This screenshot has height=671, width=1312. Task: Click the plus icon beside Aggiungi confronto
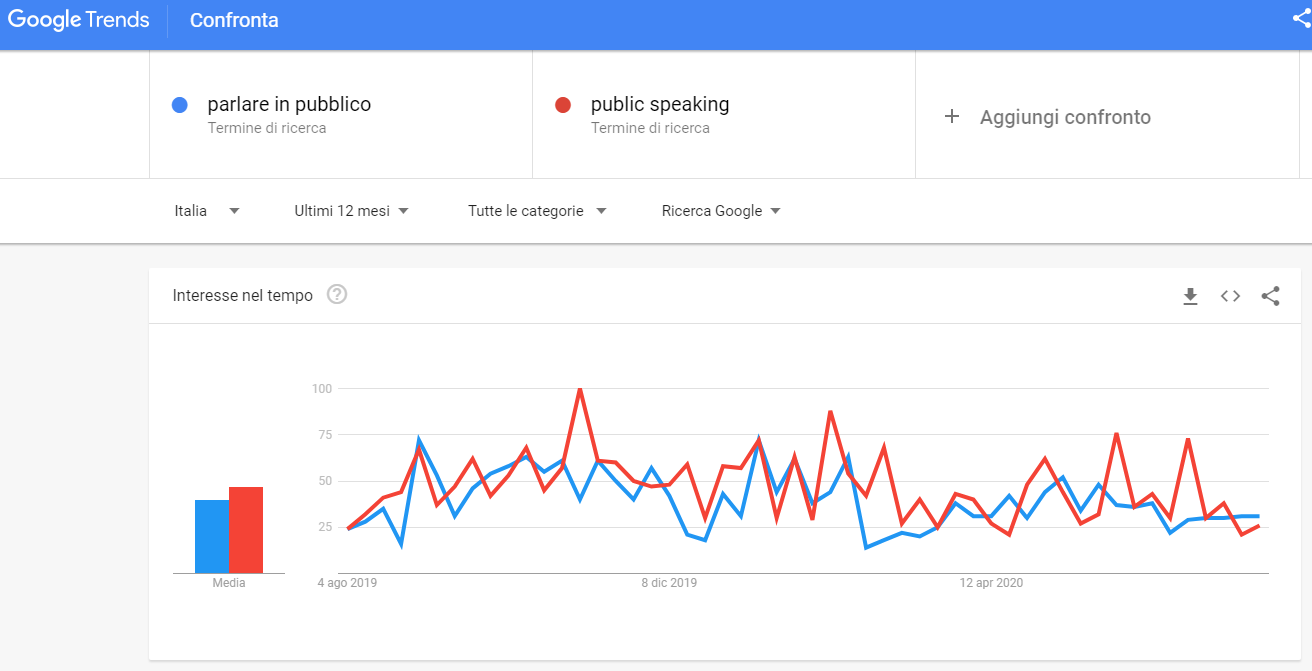pos(951,117)
